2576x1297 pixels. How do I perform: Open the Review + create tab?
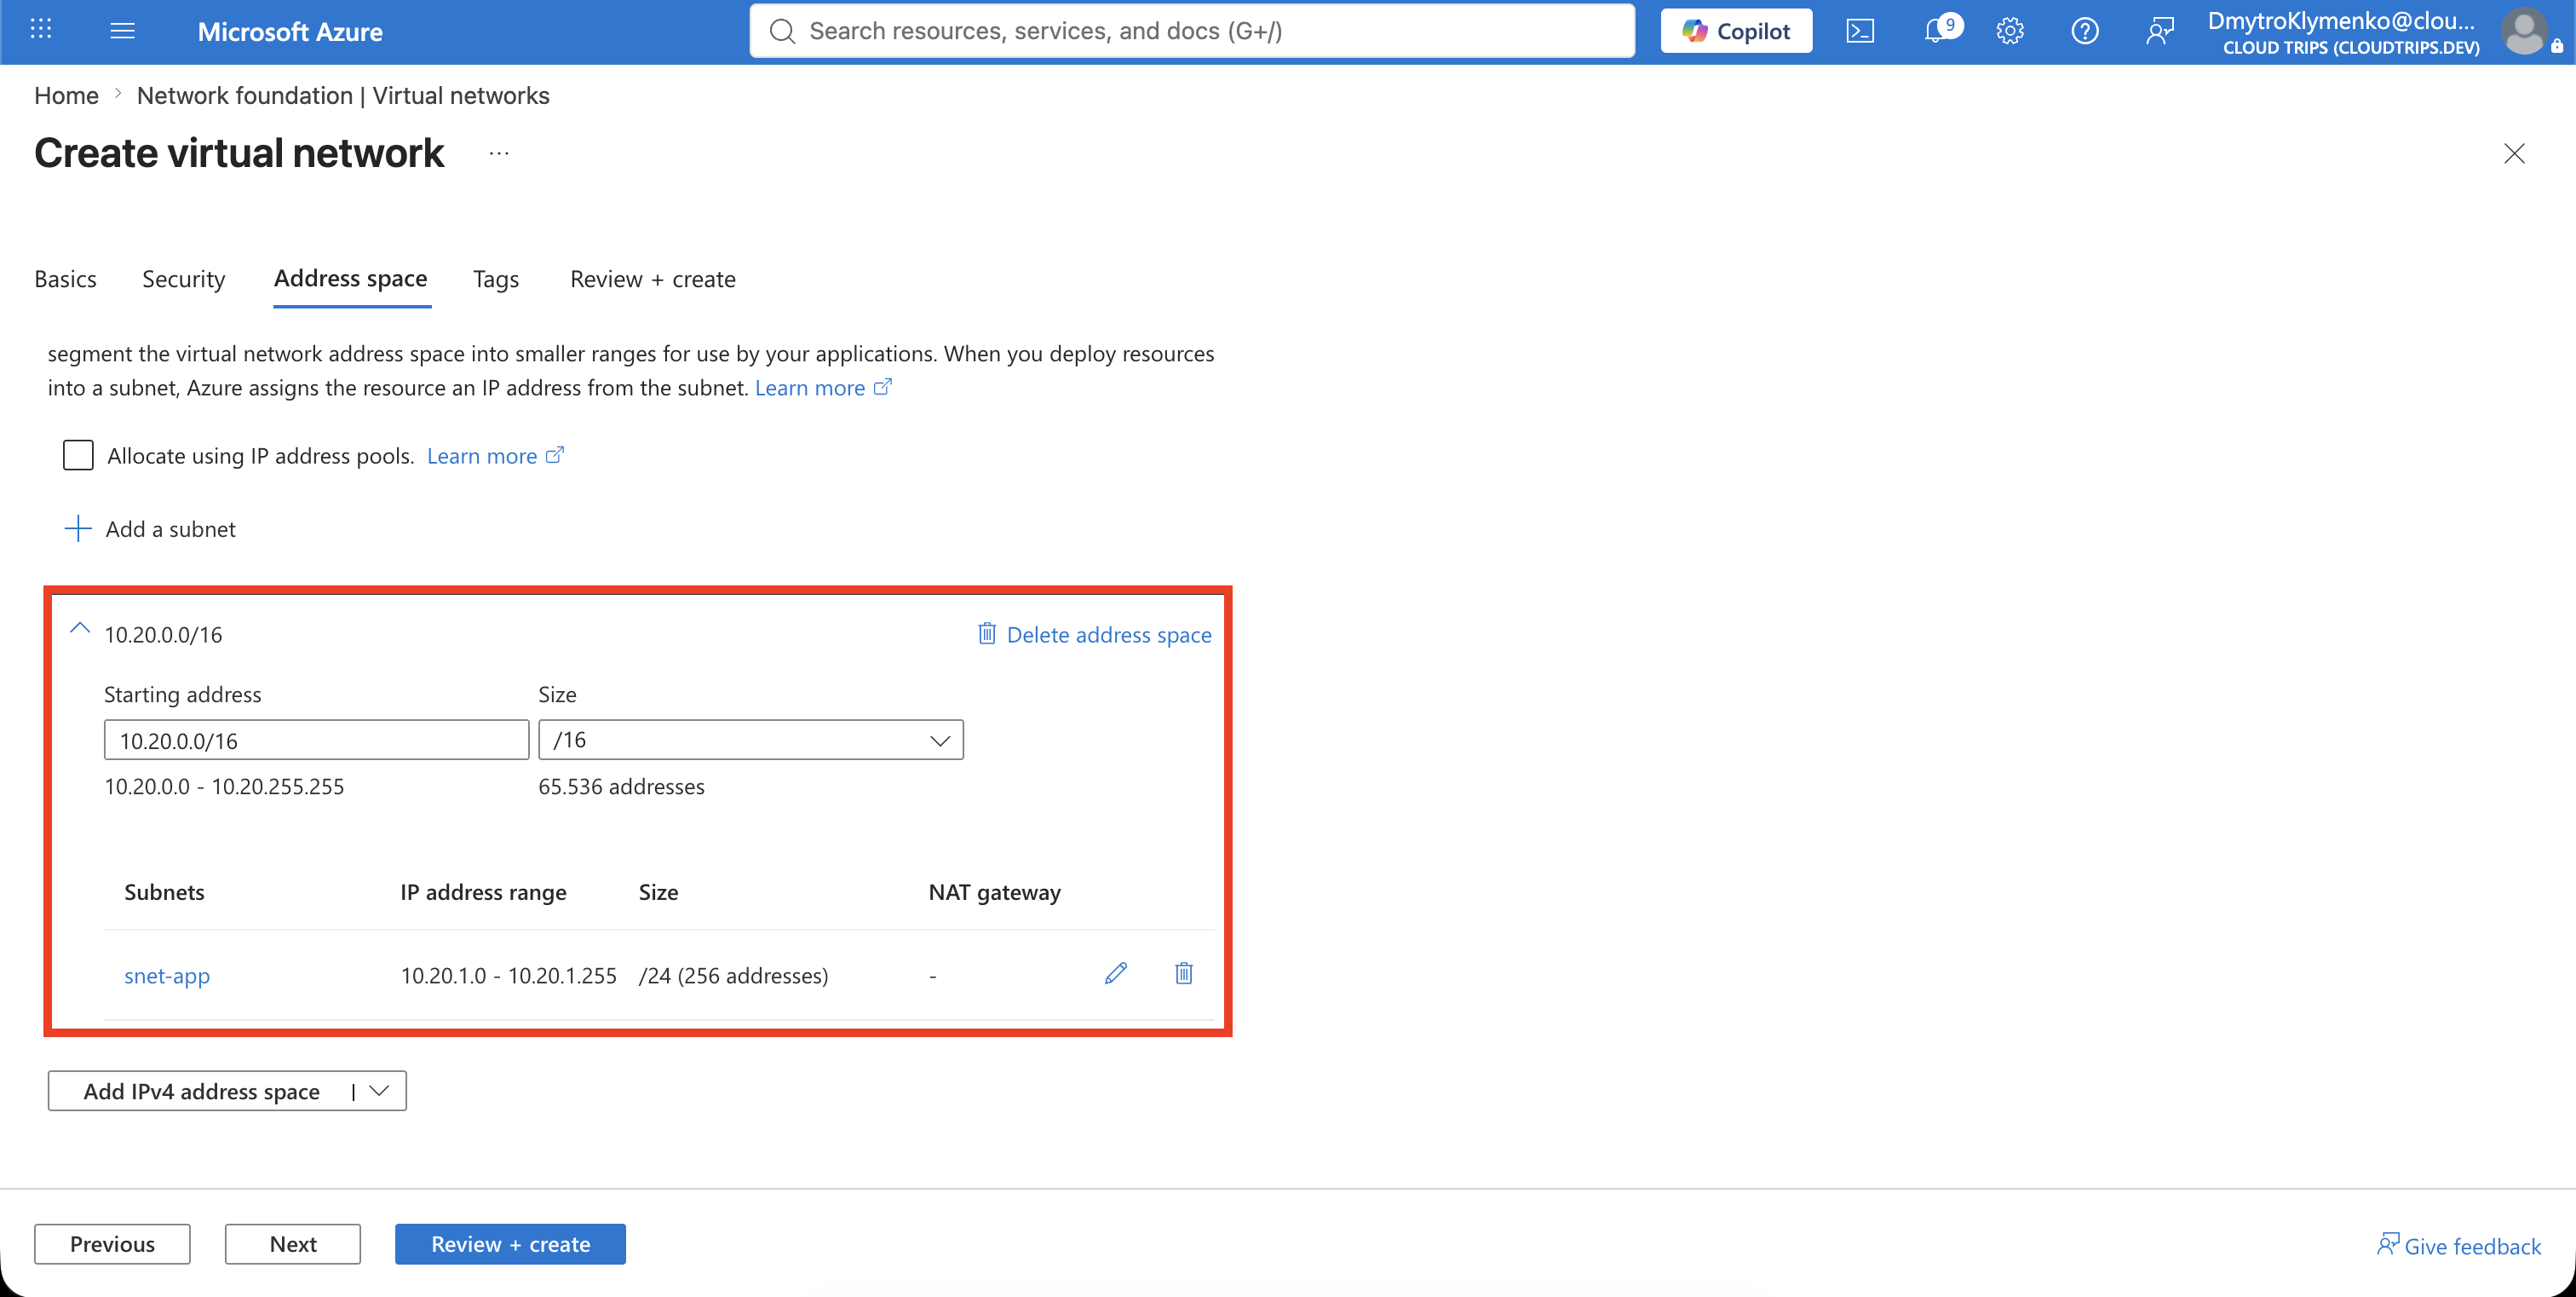[653, 279]
